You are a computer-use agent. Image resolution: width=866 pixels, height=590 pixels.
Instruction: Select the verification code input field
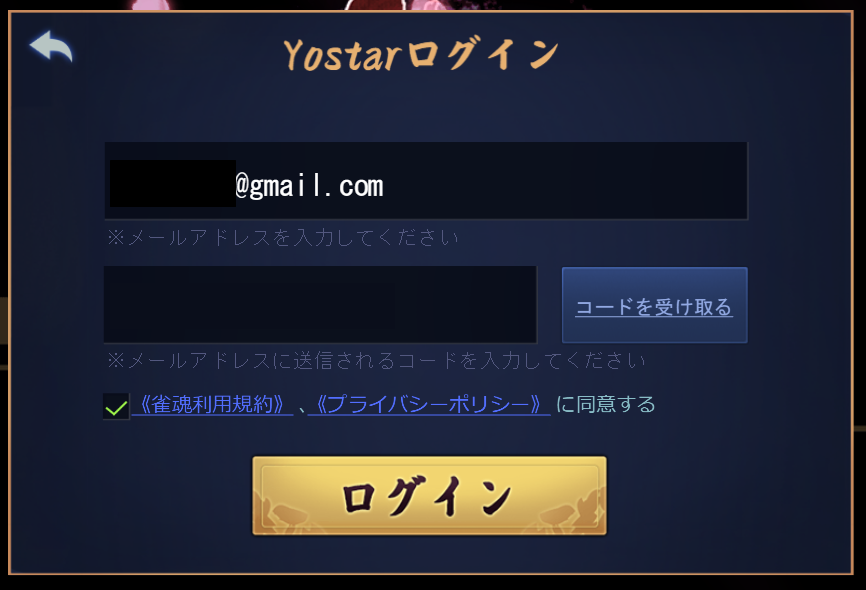320,304
